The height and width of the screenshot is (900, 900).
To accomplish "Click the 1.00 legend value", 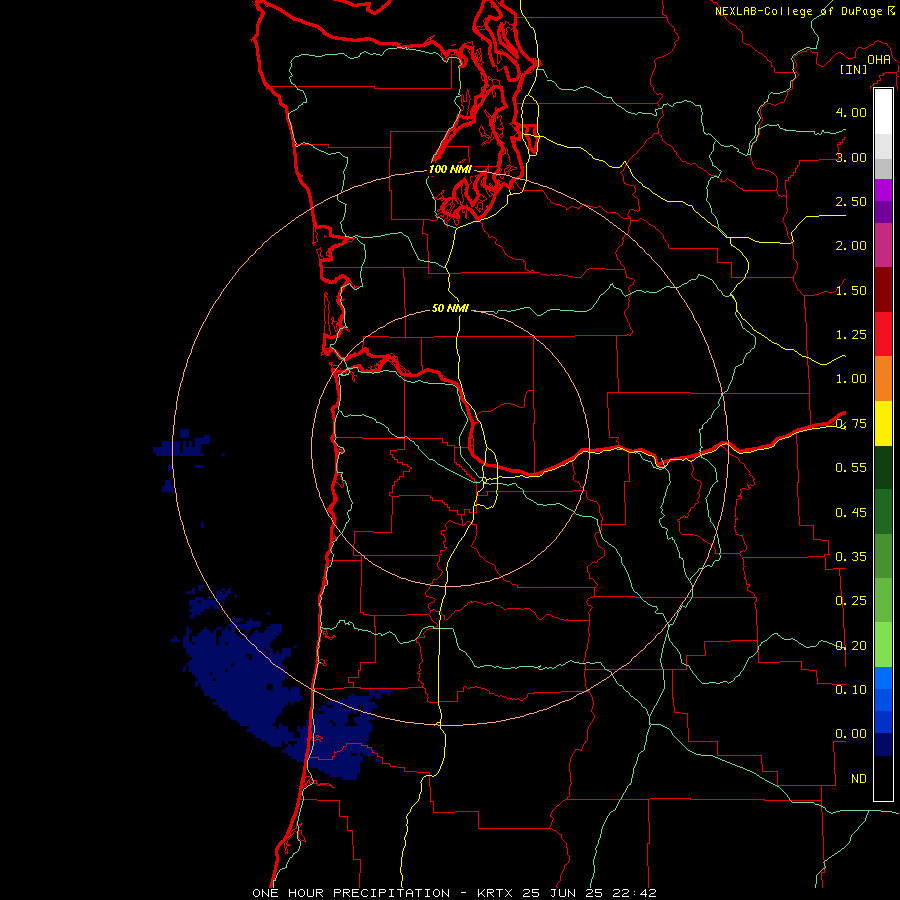I will coord(851,379).
